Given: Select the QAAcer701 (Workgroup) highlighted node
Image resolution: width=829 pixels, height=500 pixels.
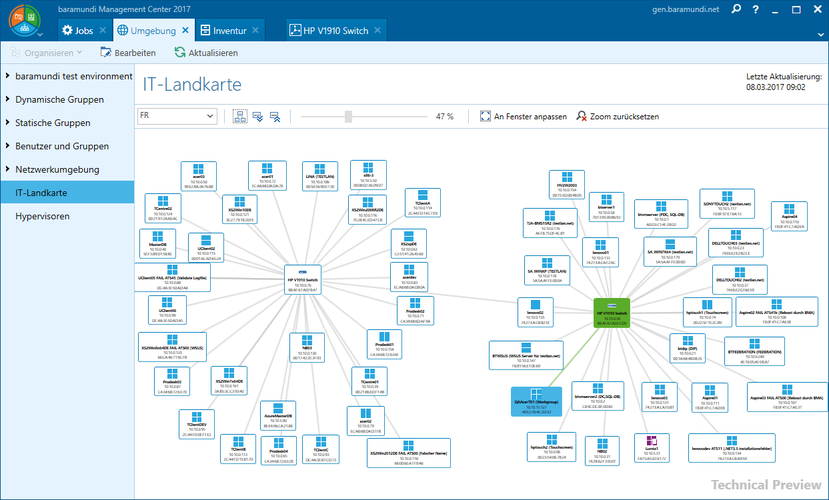Looking at the screenshot, I should pyautogui.click(x=536, y=402).
